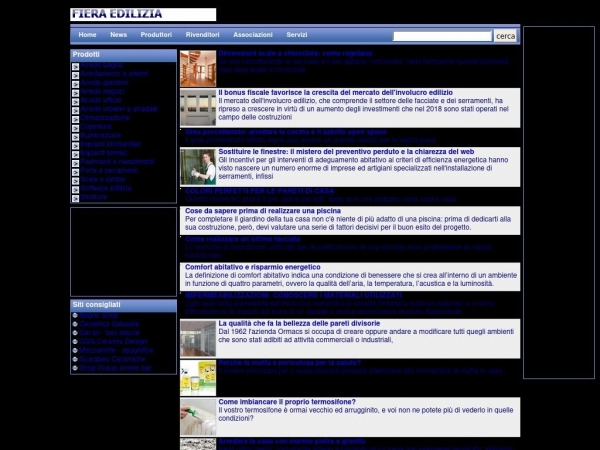600x450 pixels.
Task: Click the arrow icon beside Impianti idrosanitari
Action: tap(75, 146)
